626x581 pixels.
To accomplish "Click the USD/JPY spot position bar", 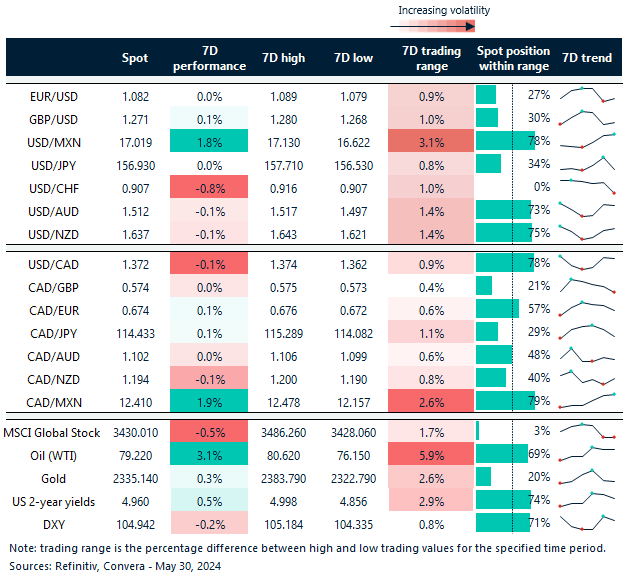I will (489, 163).
